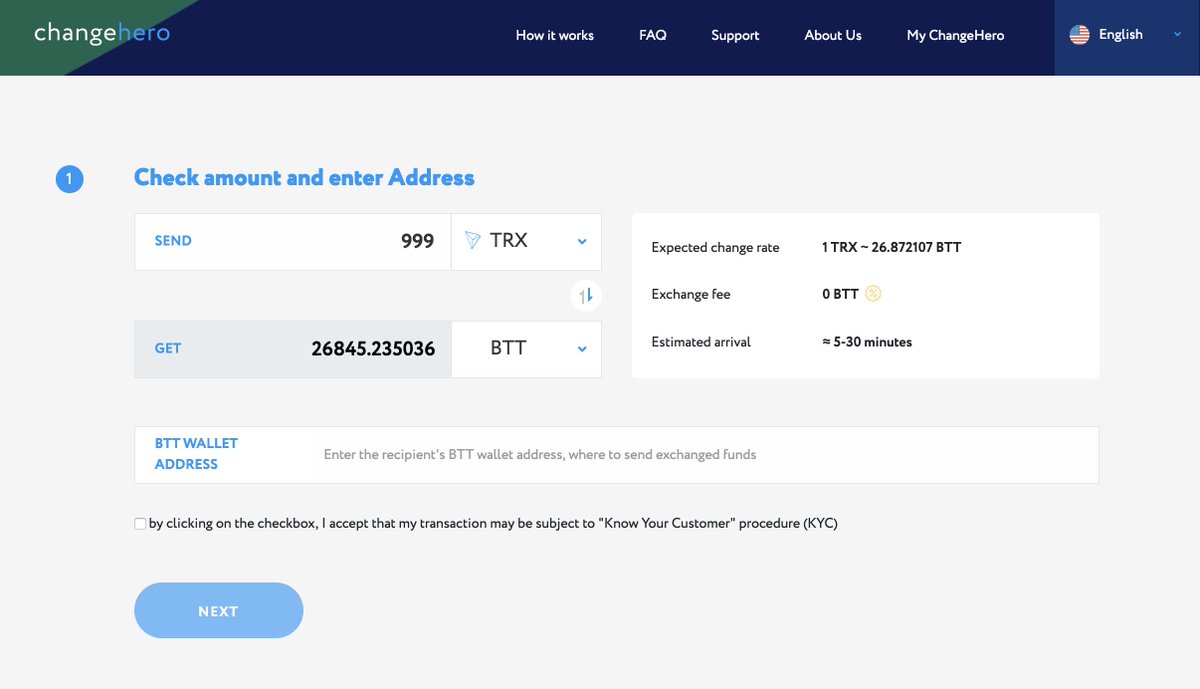The width and height of the screenshot is (1200, 689).
Task: Click the swap currencies arrows icon
Action: [x=586, y=295]
